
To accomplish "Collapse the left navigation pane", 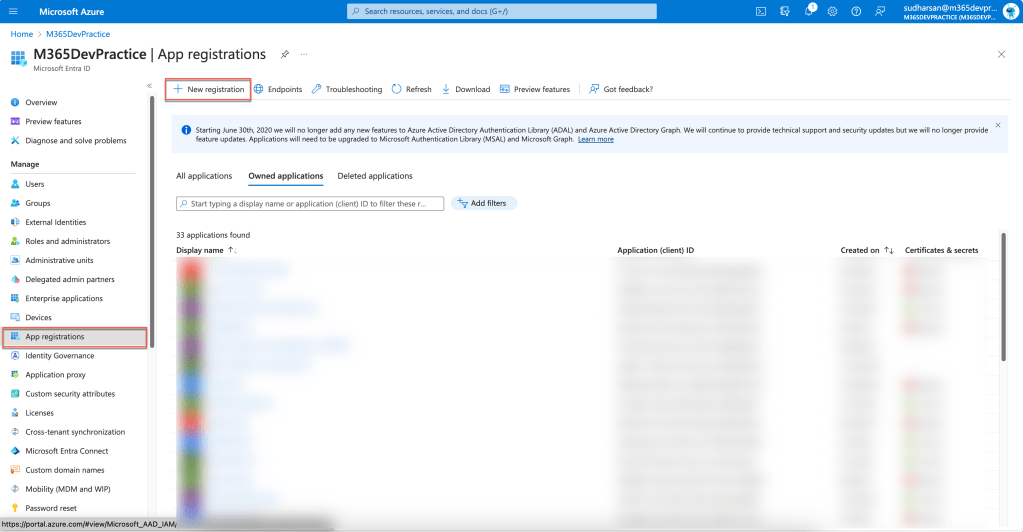I will pos(149,86).
